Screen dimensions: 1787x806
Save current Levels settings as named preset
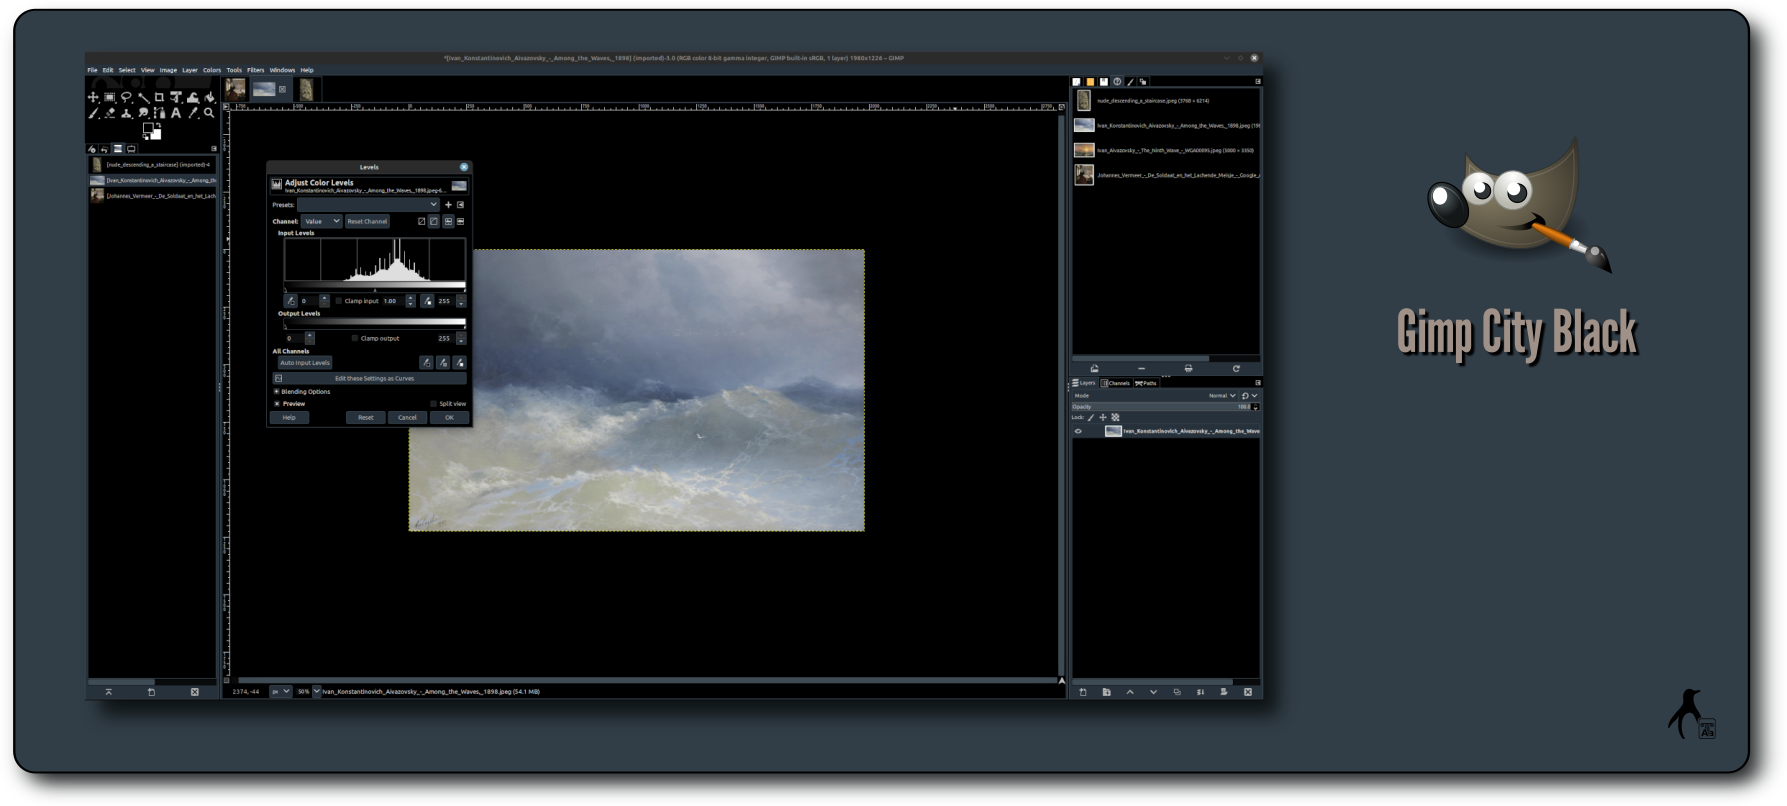448,205
